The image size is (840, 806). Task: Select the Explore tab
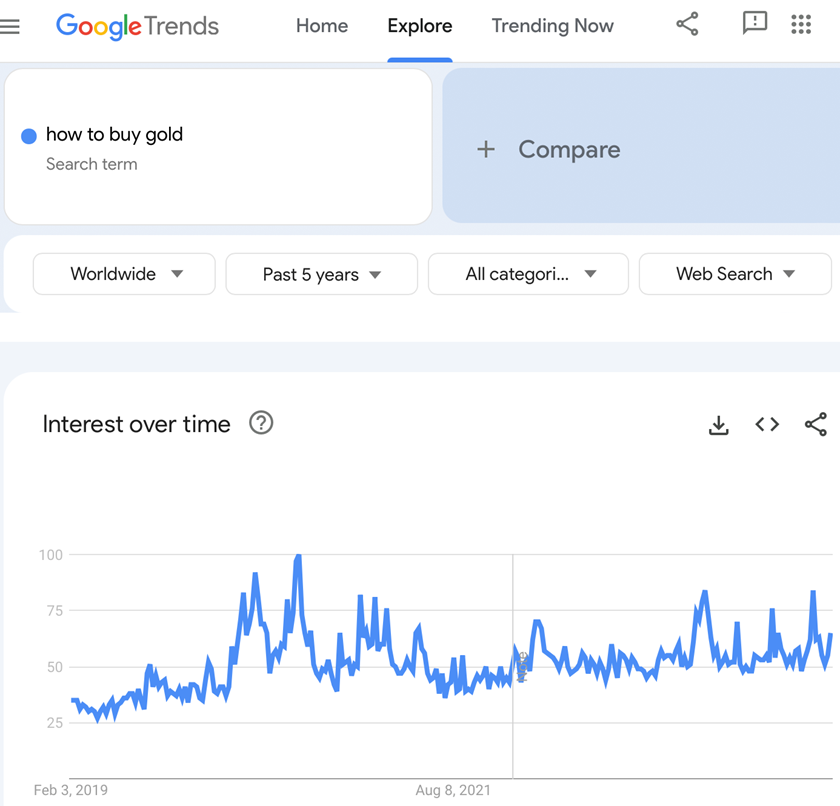(x=420, y=26)
